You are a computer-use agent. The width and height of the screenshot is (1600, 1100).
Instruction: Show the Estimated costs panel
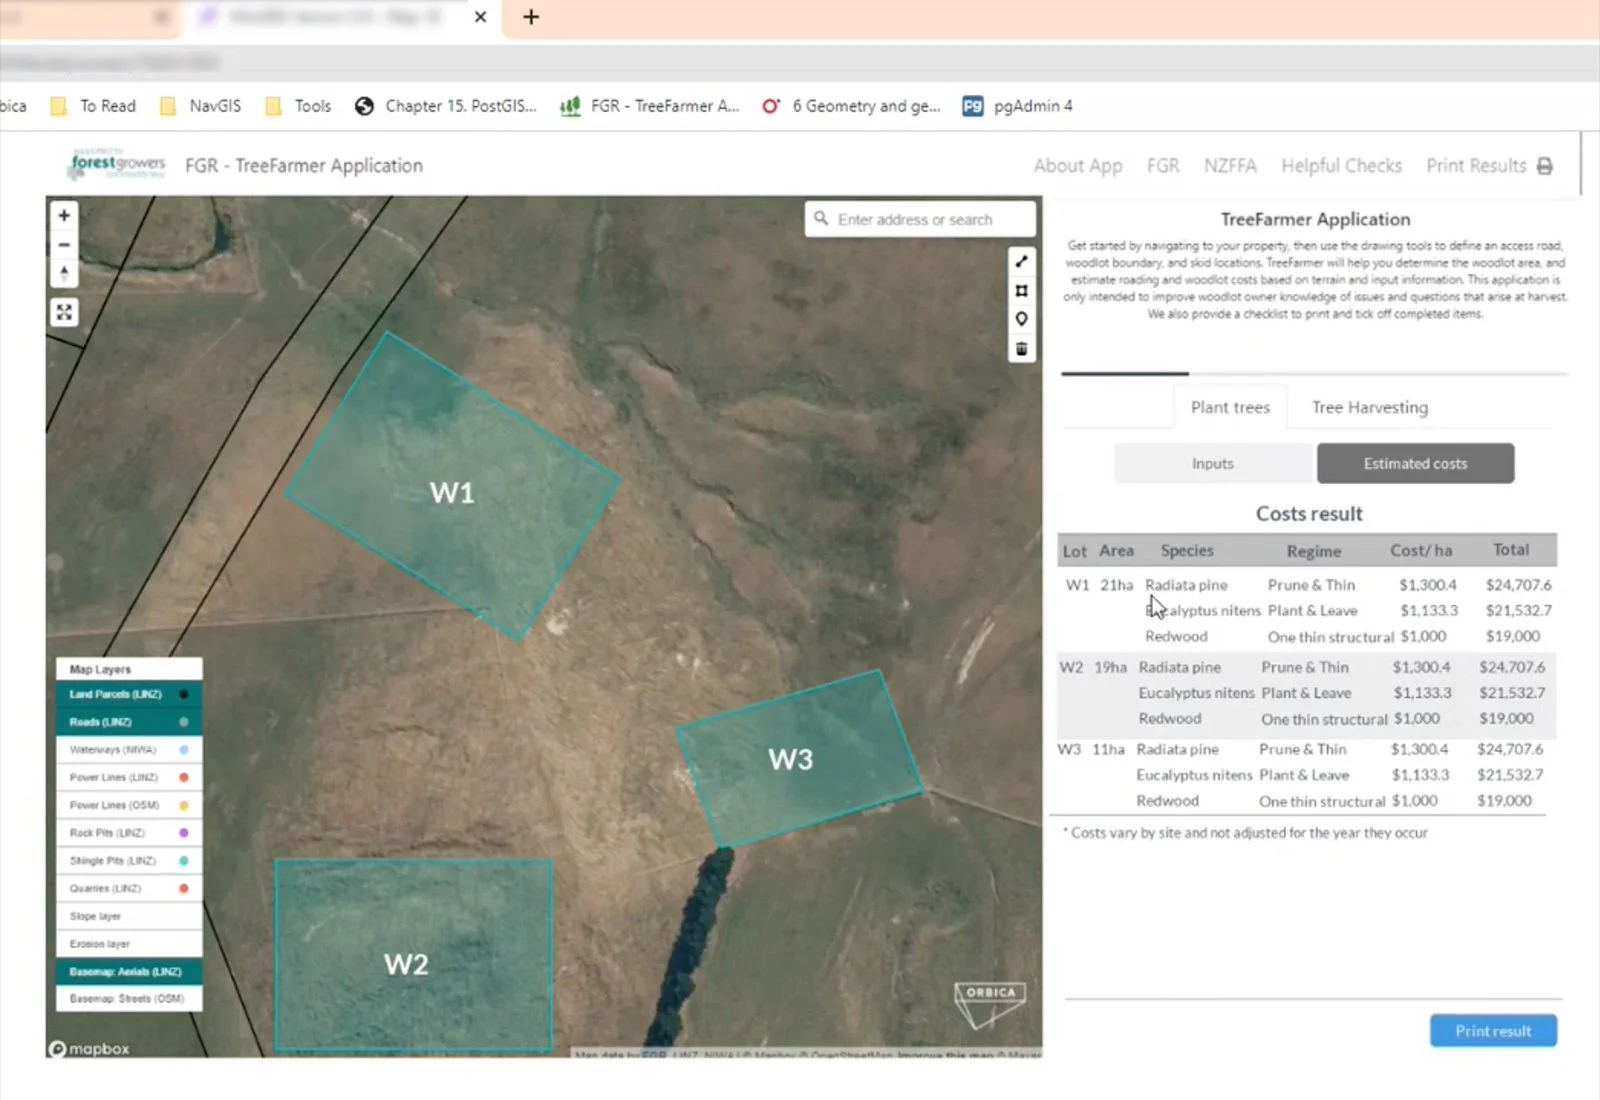pyautogui.click(x=1415, y=464)
